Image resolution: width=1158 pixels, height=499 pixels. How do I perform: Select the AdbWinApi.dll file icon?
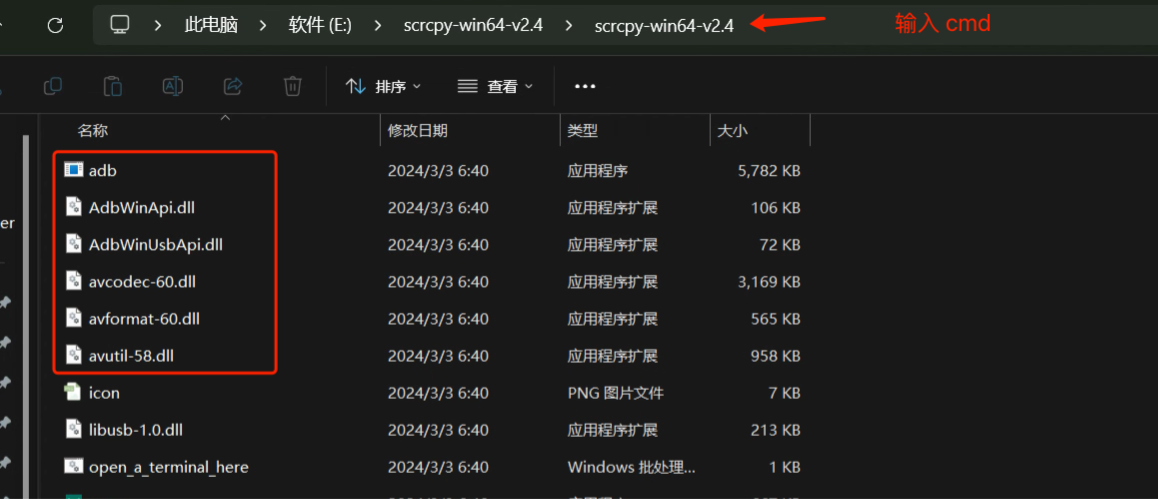click(73, 207)
